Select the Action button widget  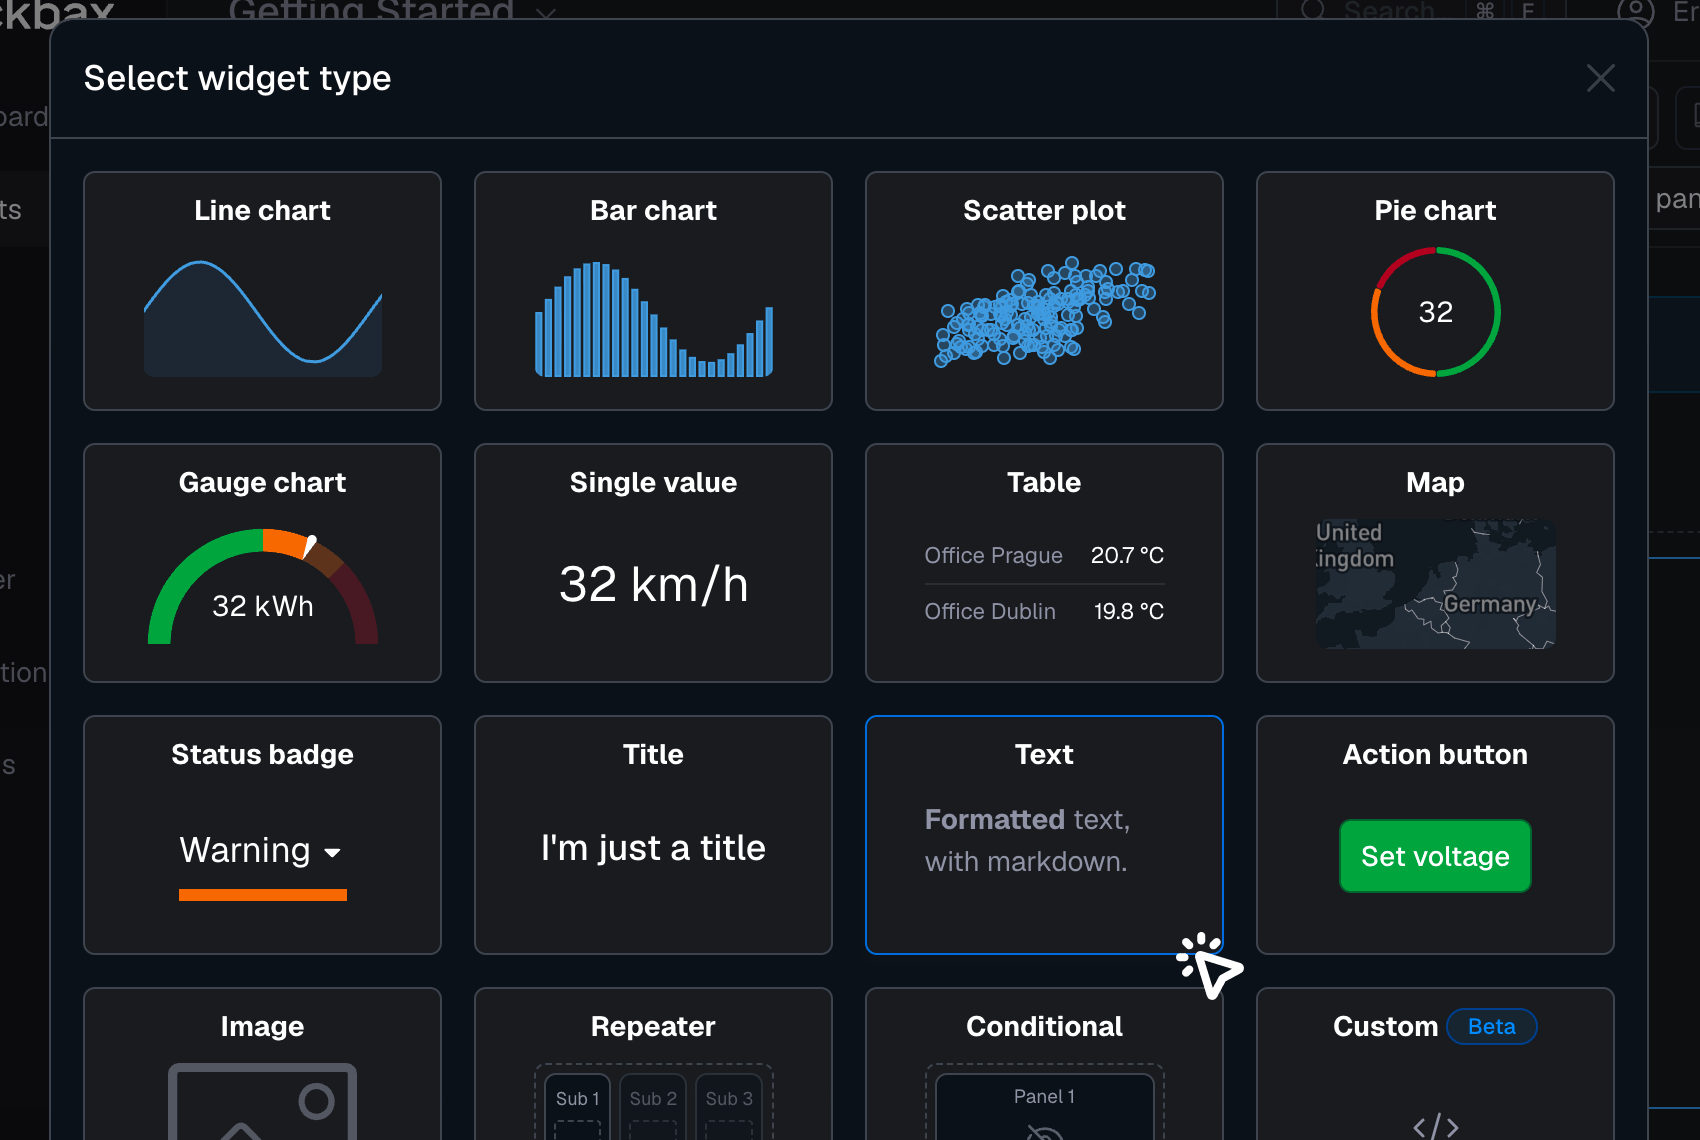[x=1435, y=835]
